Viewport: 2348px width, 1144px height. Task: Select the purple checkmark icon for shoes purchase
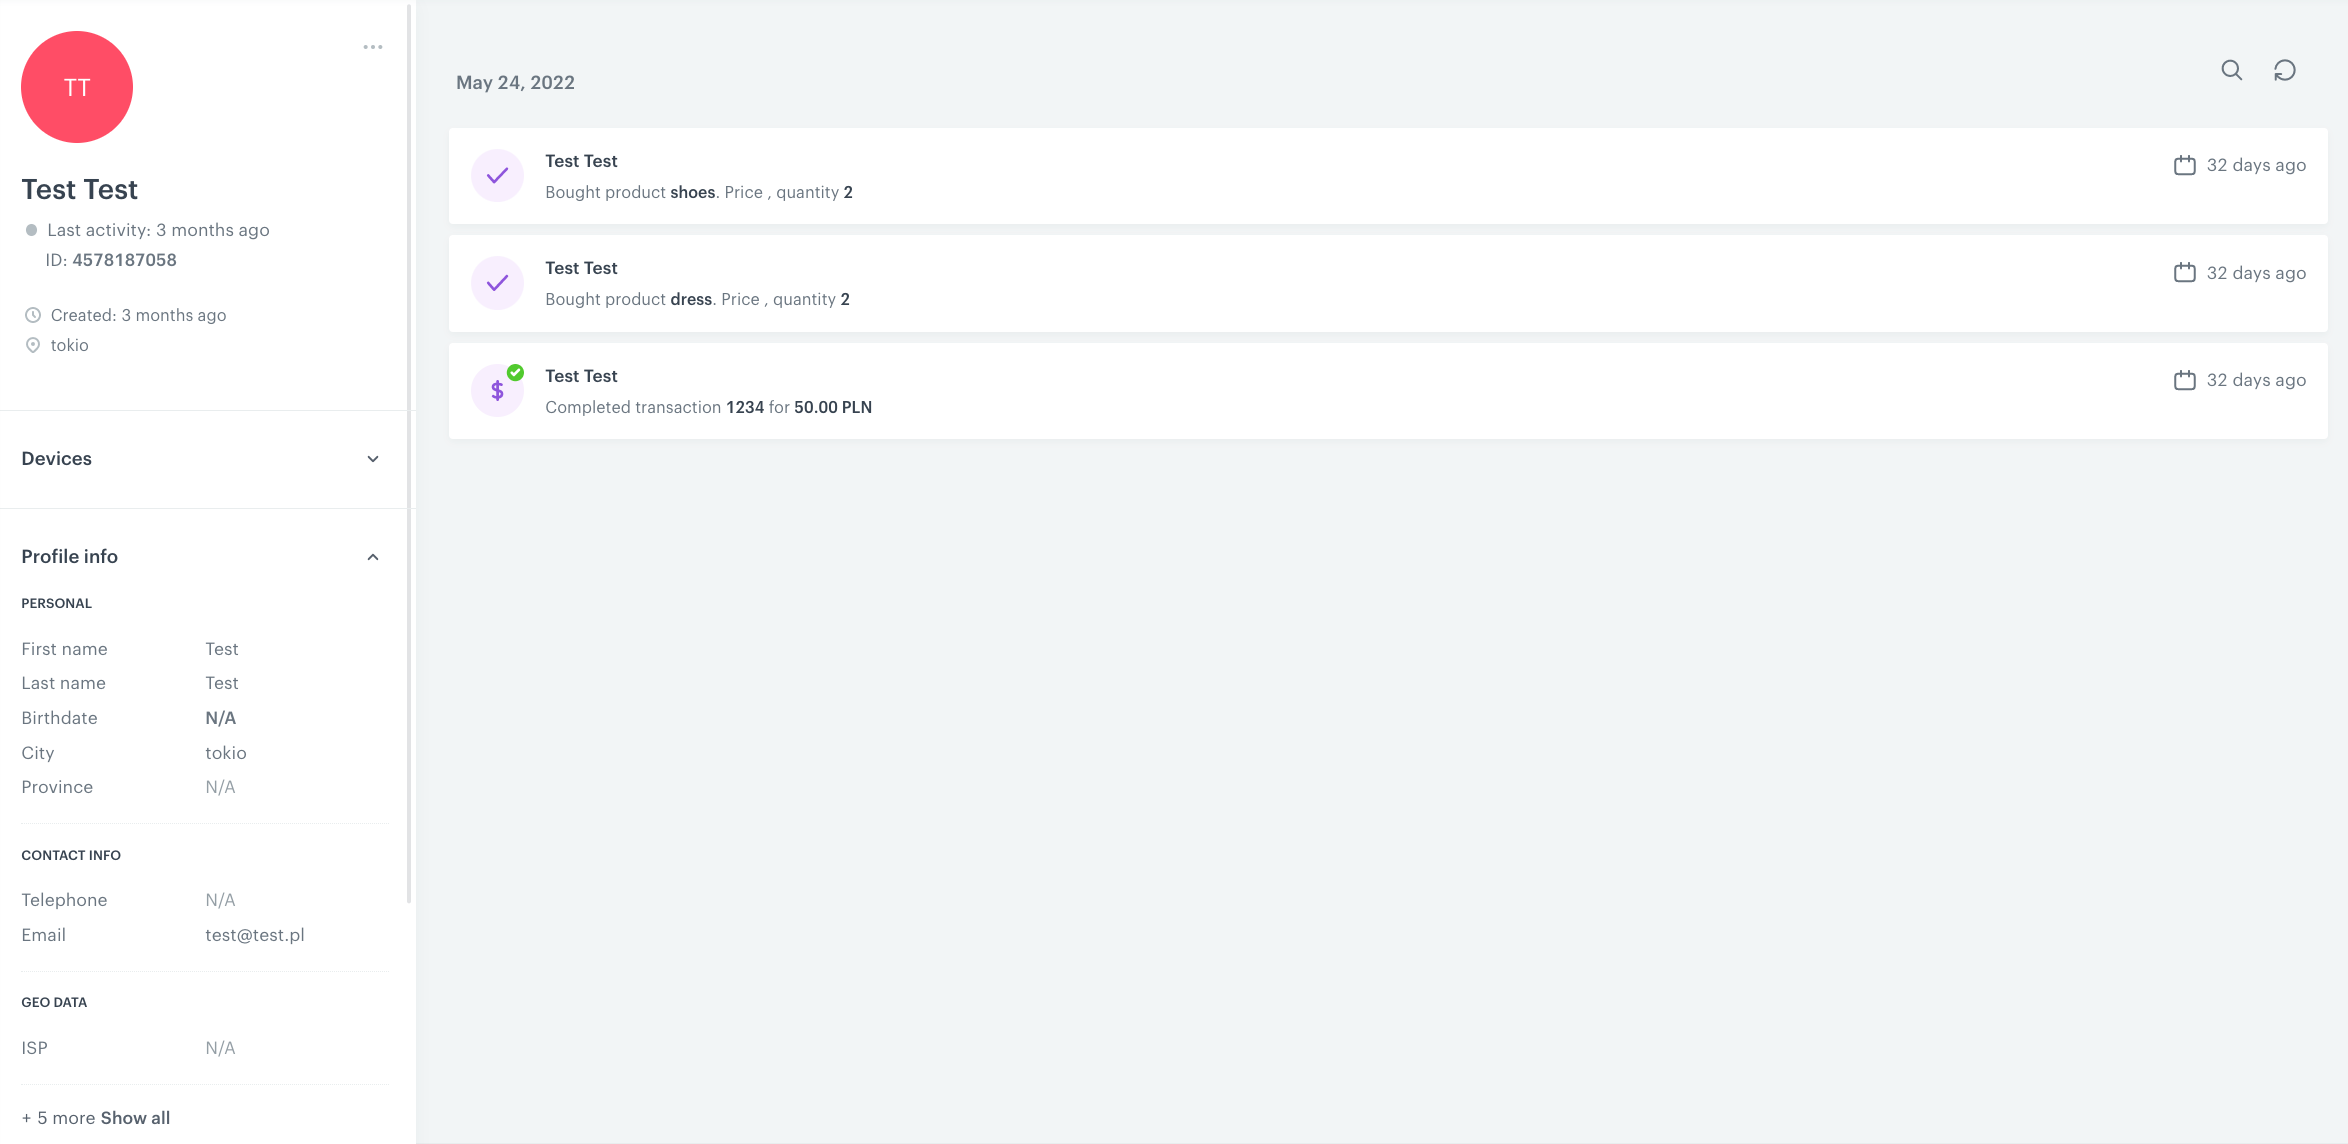[x=497, y=175]
